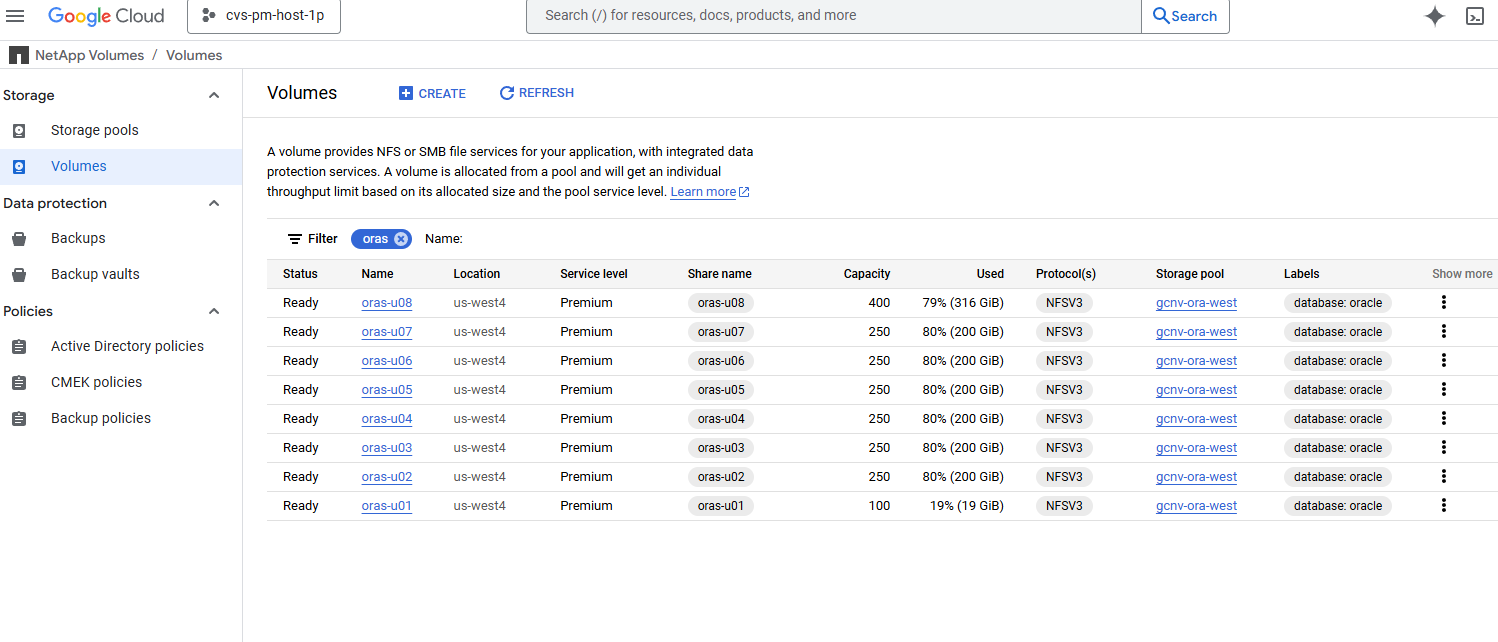Collapse the Data protection section
Image resolution: width=1498 pixels, height=642 pixels.
tap(213, 203)
